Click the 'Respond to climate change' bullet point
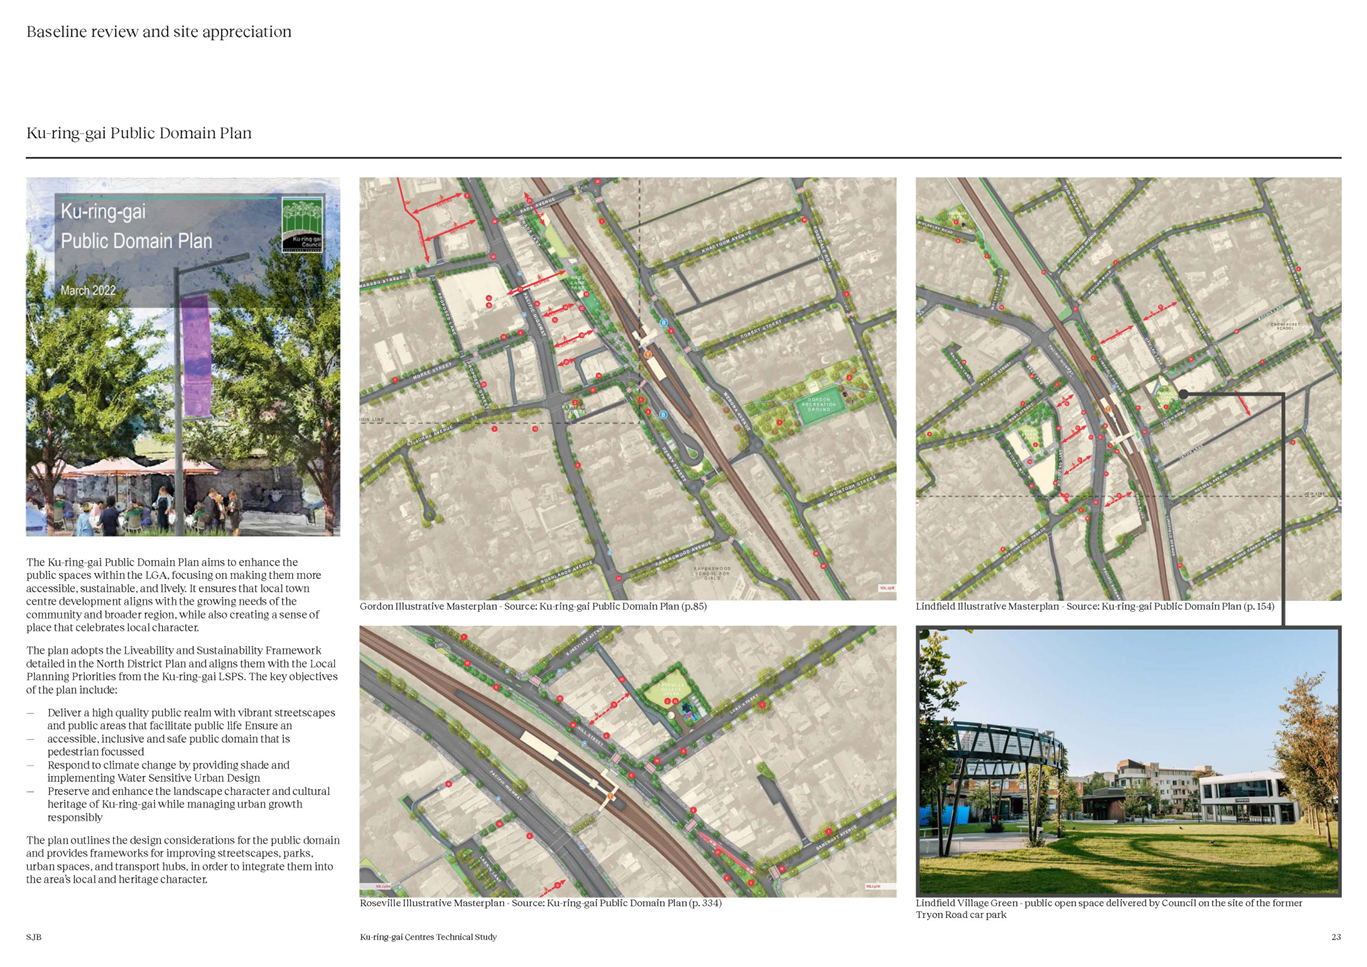The width and height of the screenshot is (1367, 967). coord(169,771)
